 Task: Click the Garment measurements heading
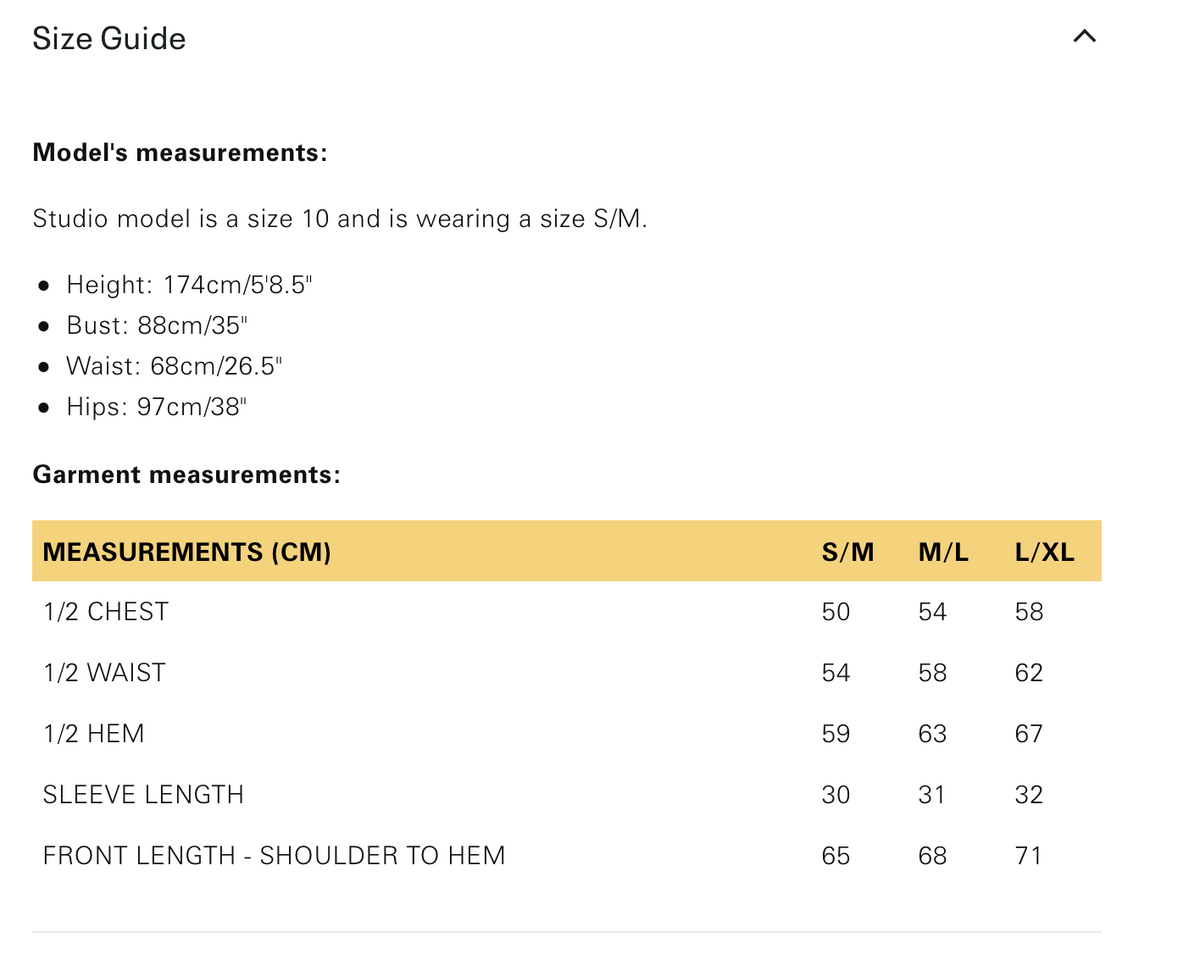click(x=187, y=475)
